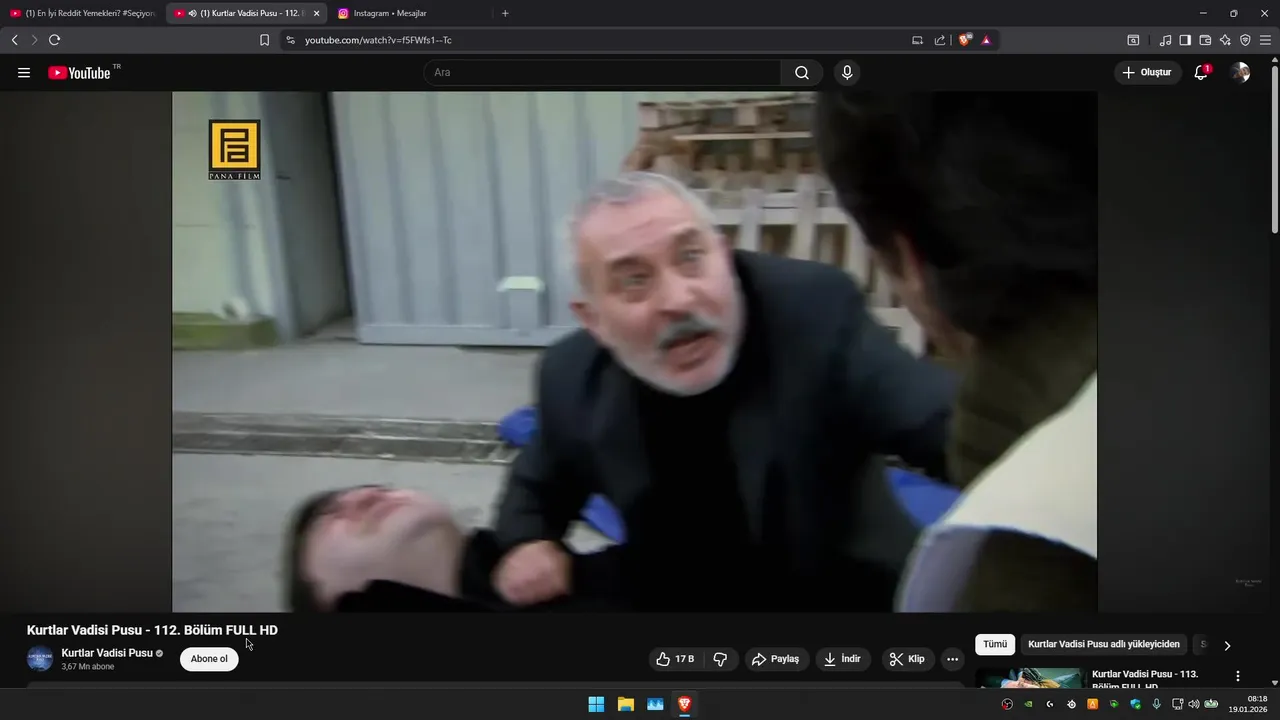
Task: Create a Klip from the video
Action: click(x=908, y=659)
